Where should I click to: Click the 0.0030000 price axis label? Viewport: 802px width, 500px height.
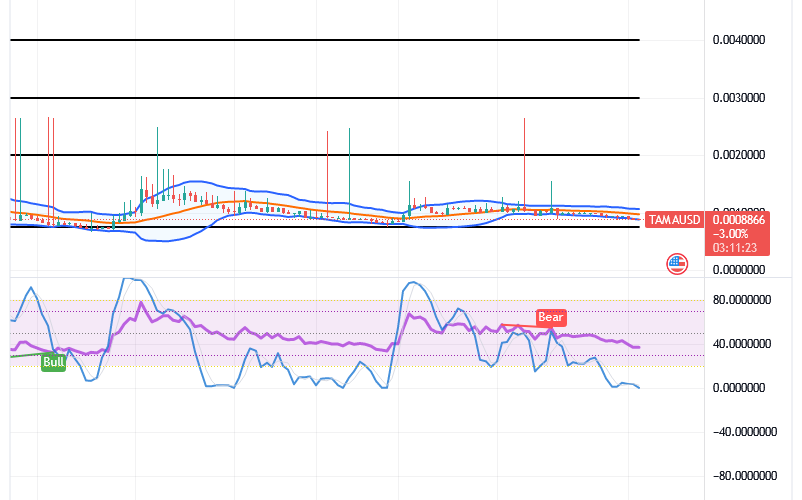[x=739, y=98]
